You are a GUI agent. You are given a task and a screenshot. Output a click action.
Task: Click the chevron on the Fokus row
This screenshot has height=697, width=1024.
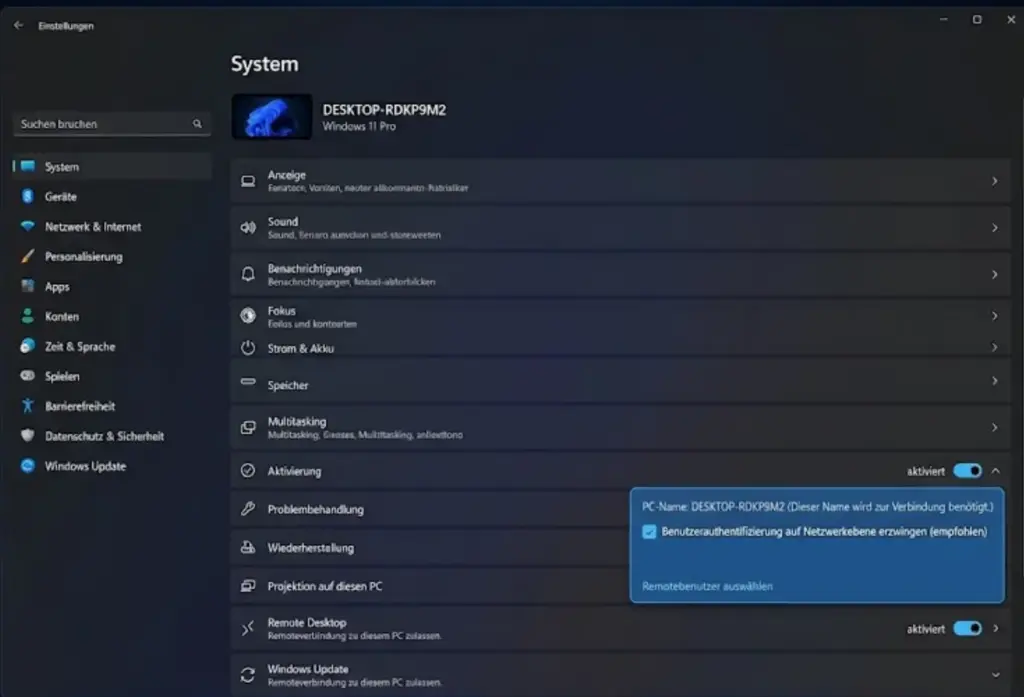(x=995, y=316)
